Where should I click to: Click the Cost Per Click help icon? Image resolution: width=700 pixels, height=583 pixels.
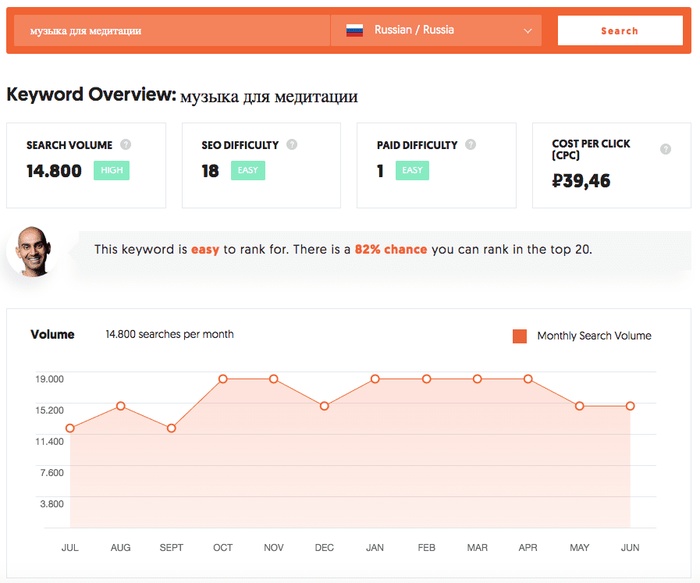click(x=665, y=149)
